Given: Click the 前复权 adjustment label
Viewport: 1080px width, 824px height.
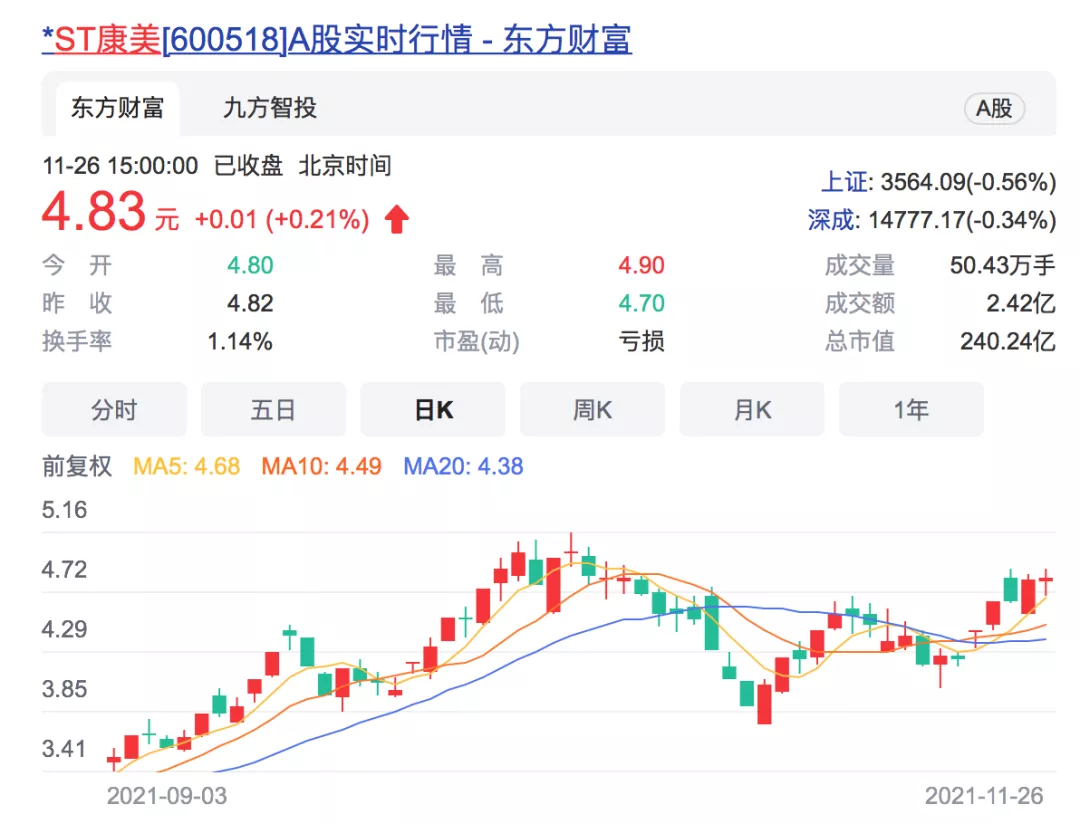Looking at the screenshot, I should click(77, 466).
